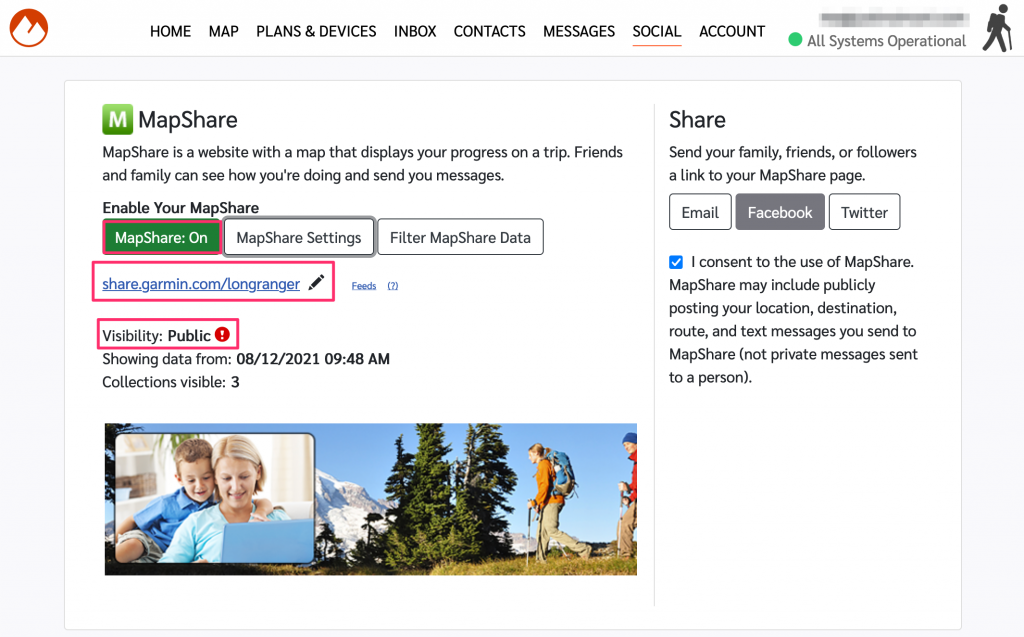Uncheck the MapShare consent checkbox
Viewport: 1024px width, 637px height.
click(677, 262)
